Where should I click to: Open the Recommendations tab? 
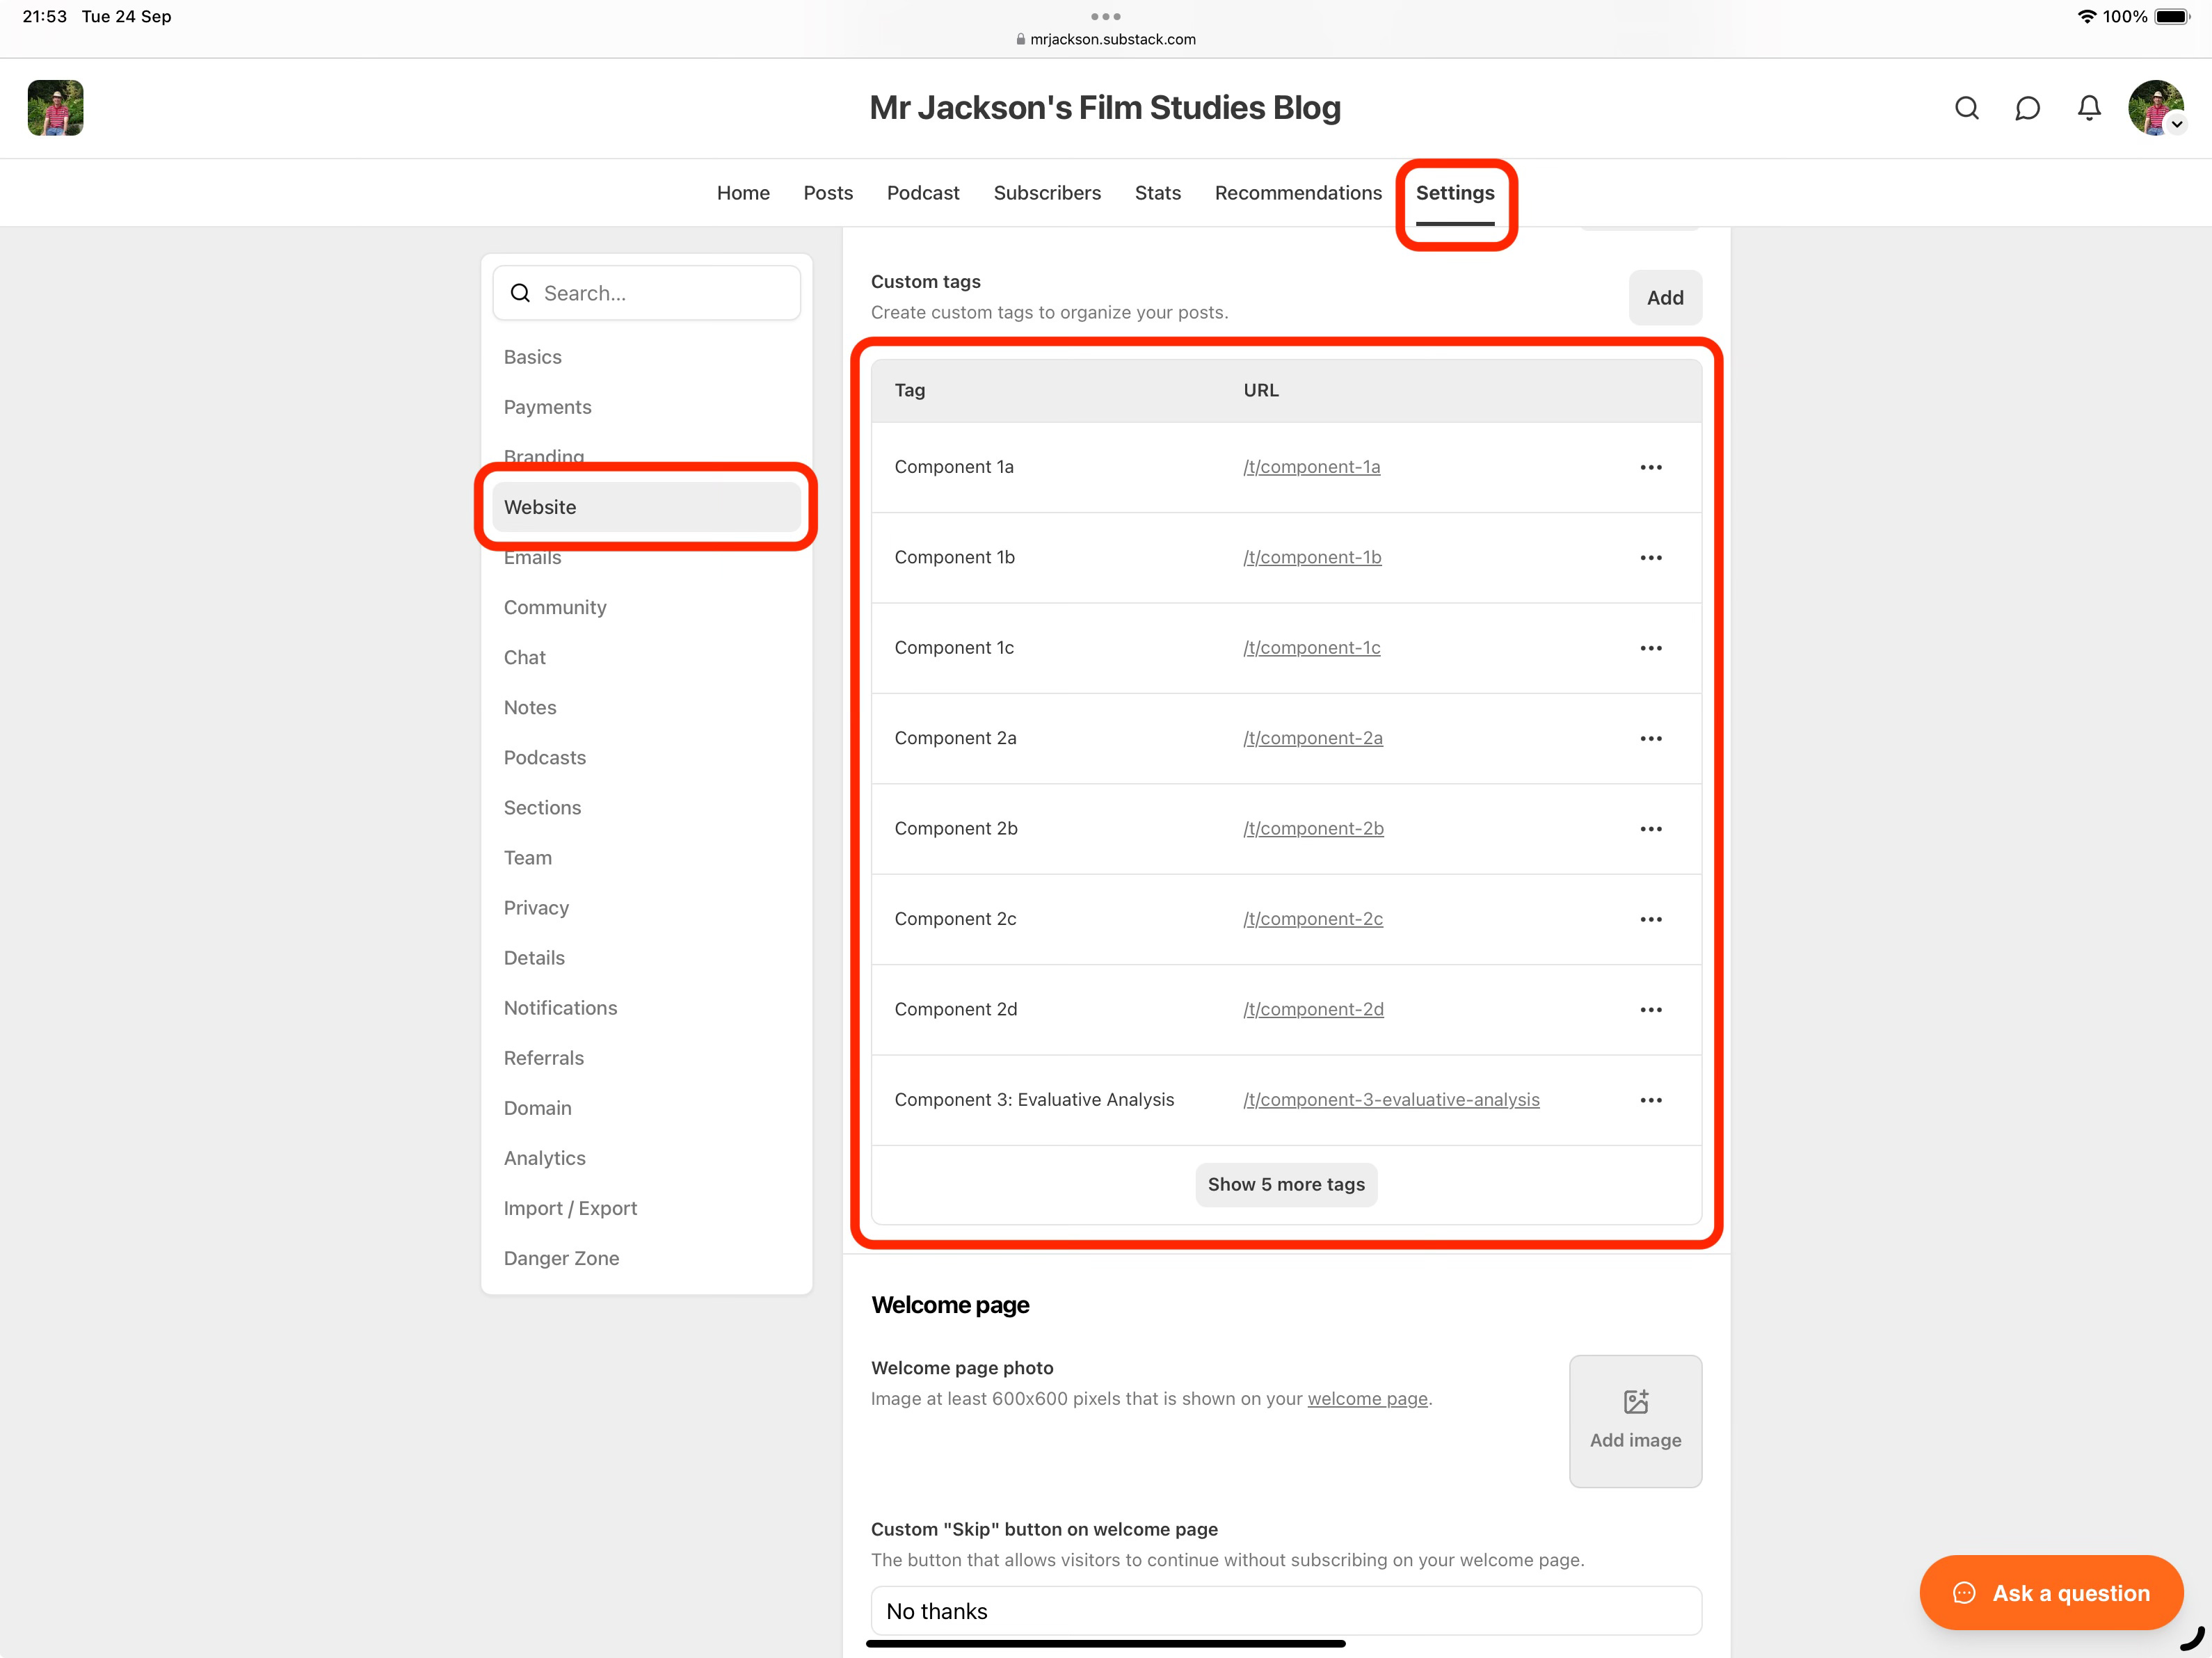coord(1298,193)
